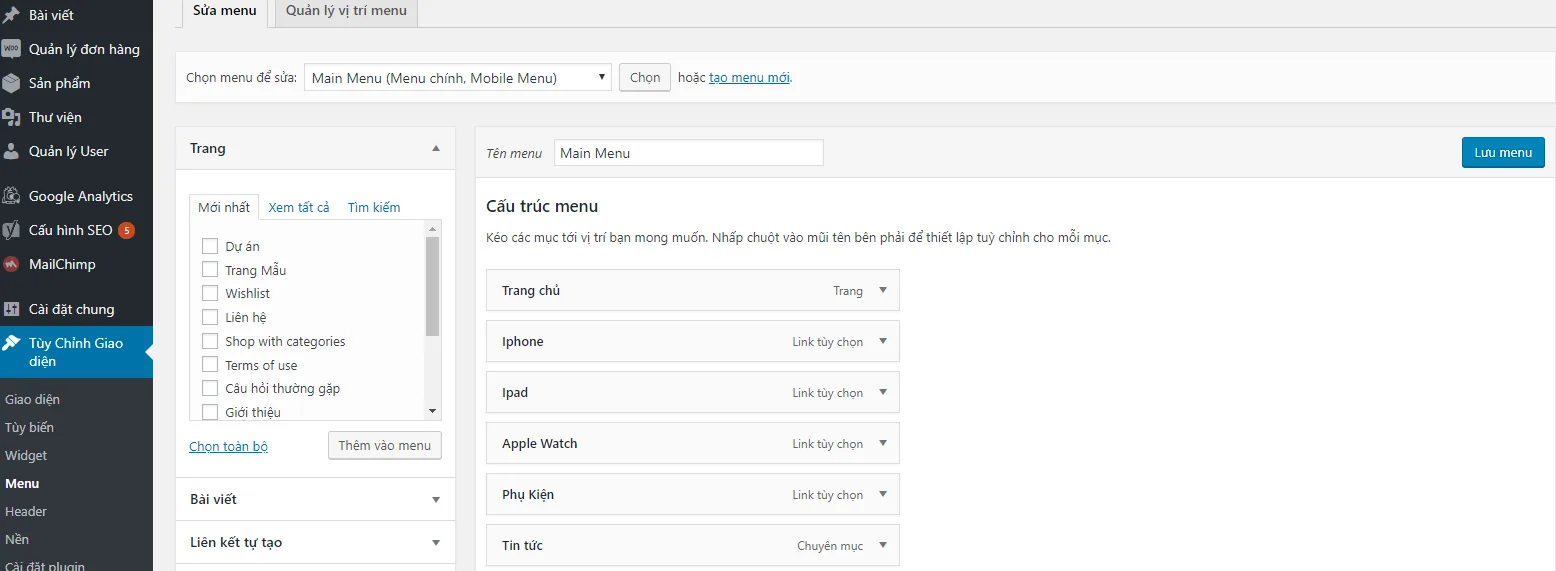Open the Xem tất cả tab
Viewport: 1556px width, 571px height.
pos(298,207)
